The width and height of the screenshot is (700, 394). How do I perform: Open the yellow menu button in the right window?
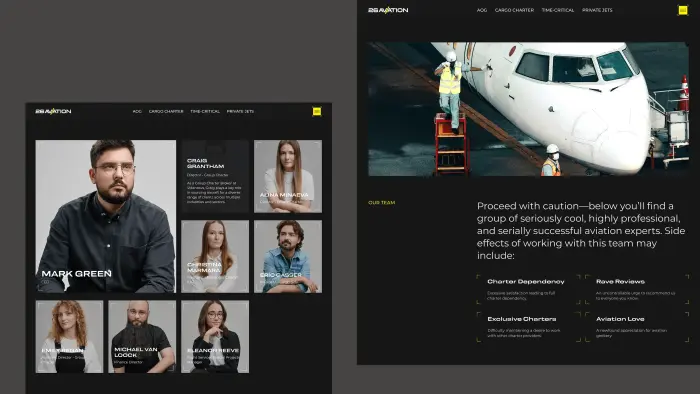(x=683, y=10)
